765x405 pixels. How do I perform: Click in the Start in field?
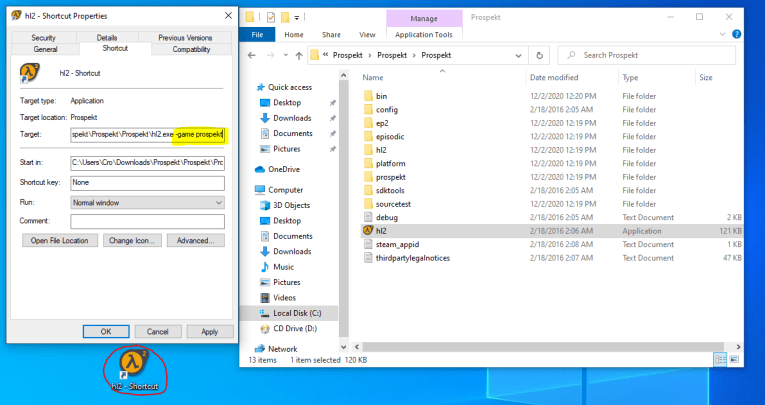point(147,162)
